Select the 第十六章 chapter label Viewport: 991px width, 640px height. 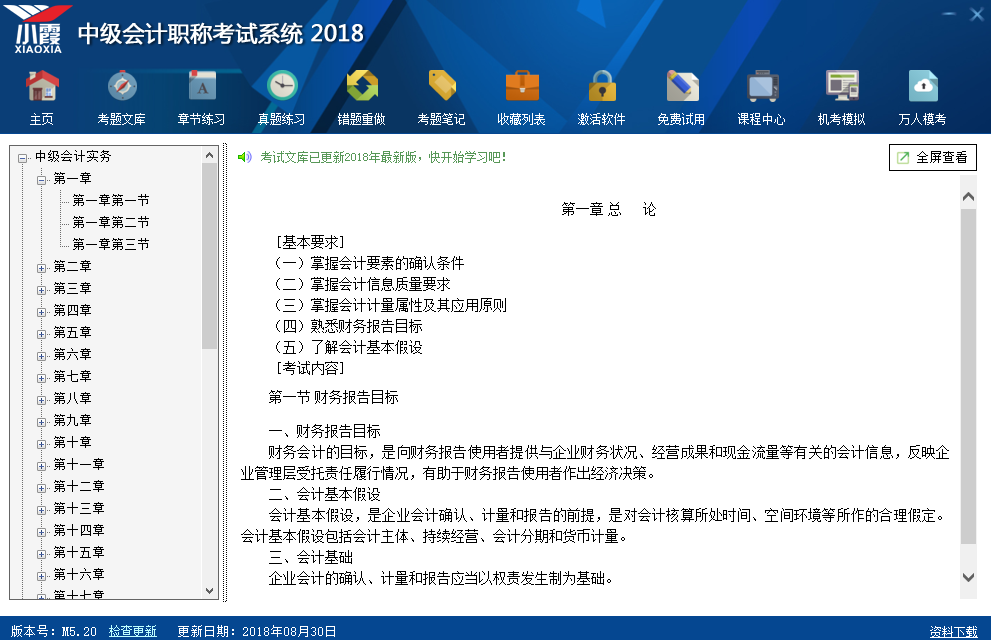point(78,574)
